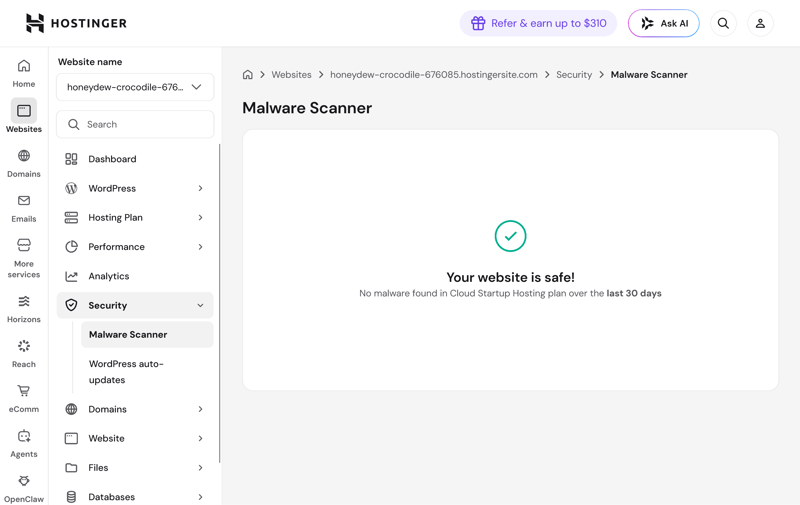The image size is (800, 505).
Task: Click the Security shield icon
Action: tap(71, 305)
